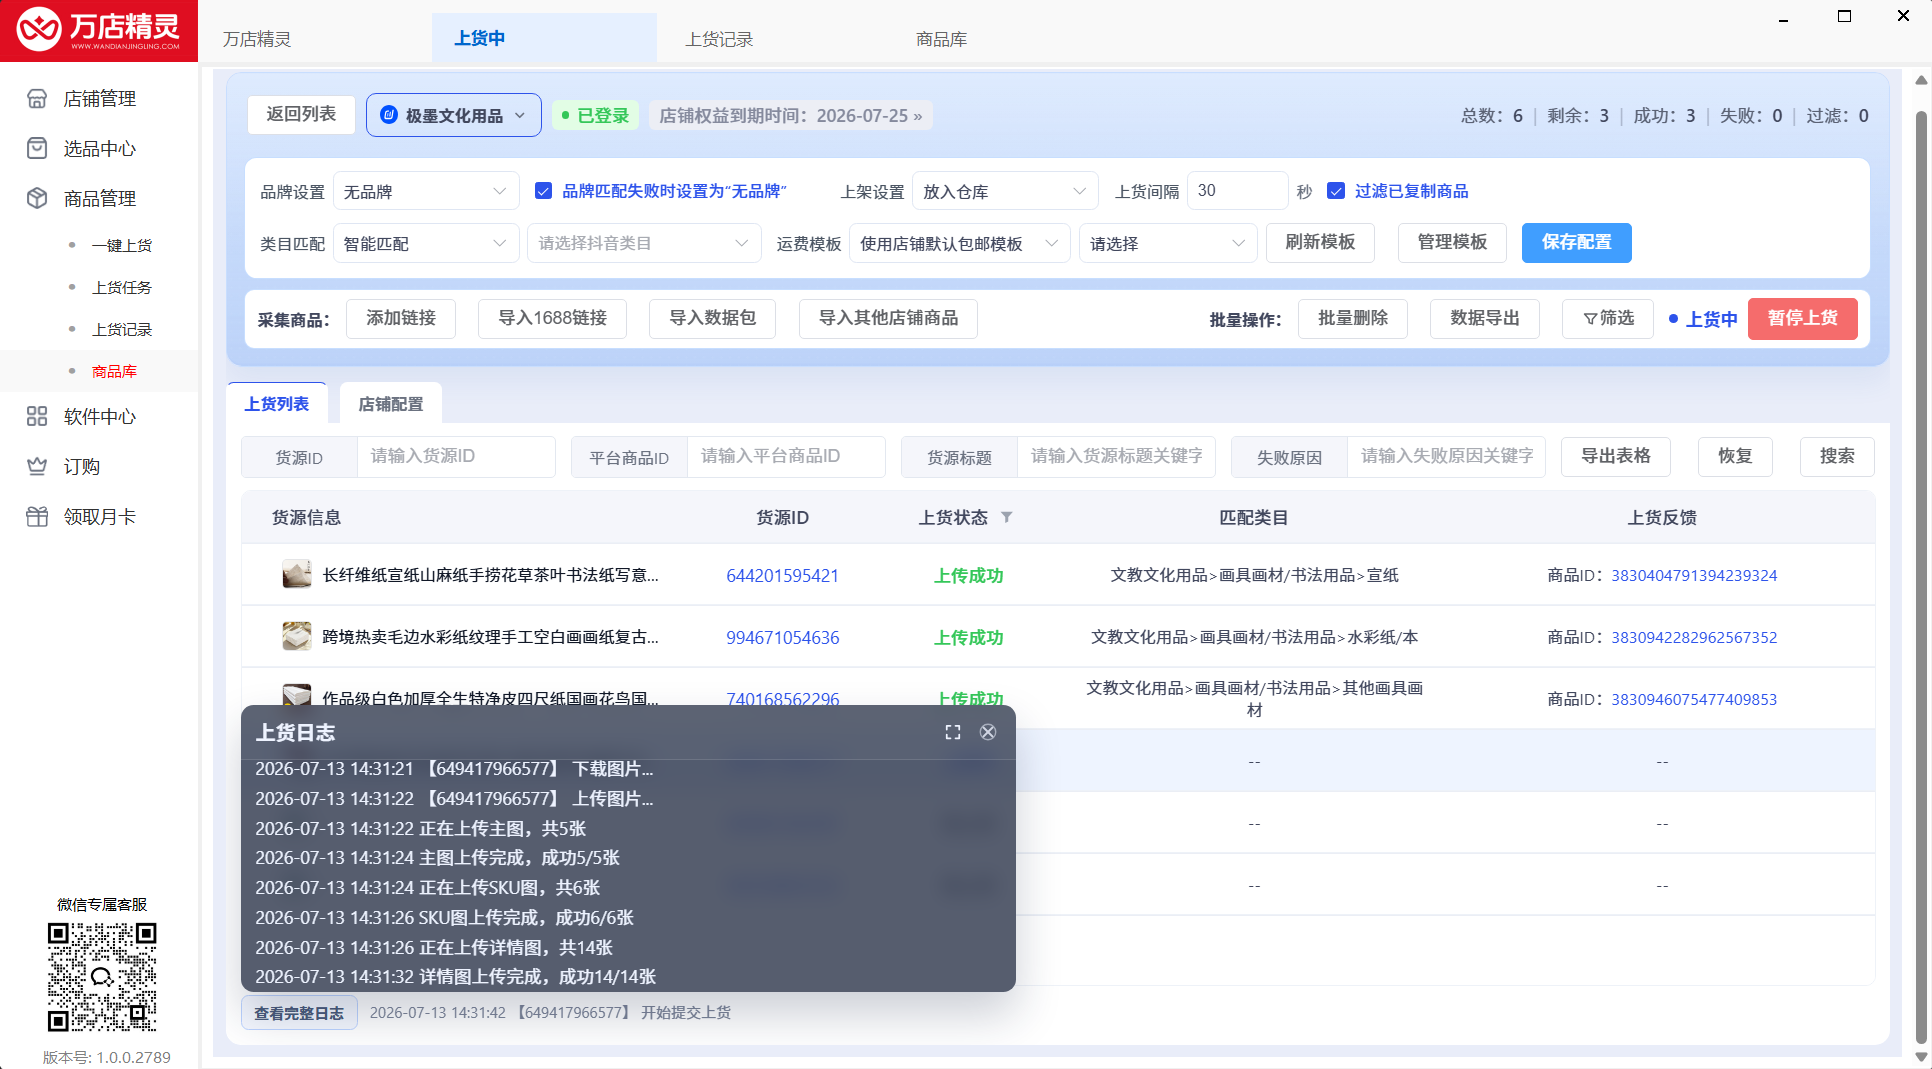Open 商品ID link 3830946075477409853

[1694, 699]
